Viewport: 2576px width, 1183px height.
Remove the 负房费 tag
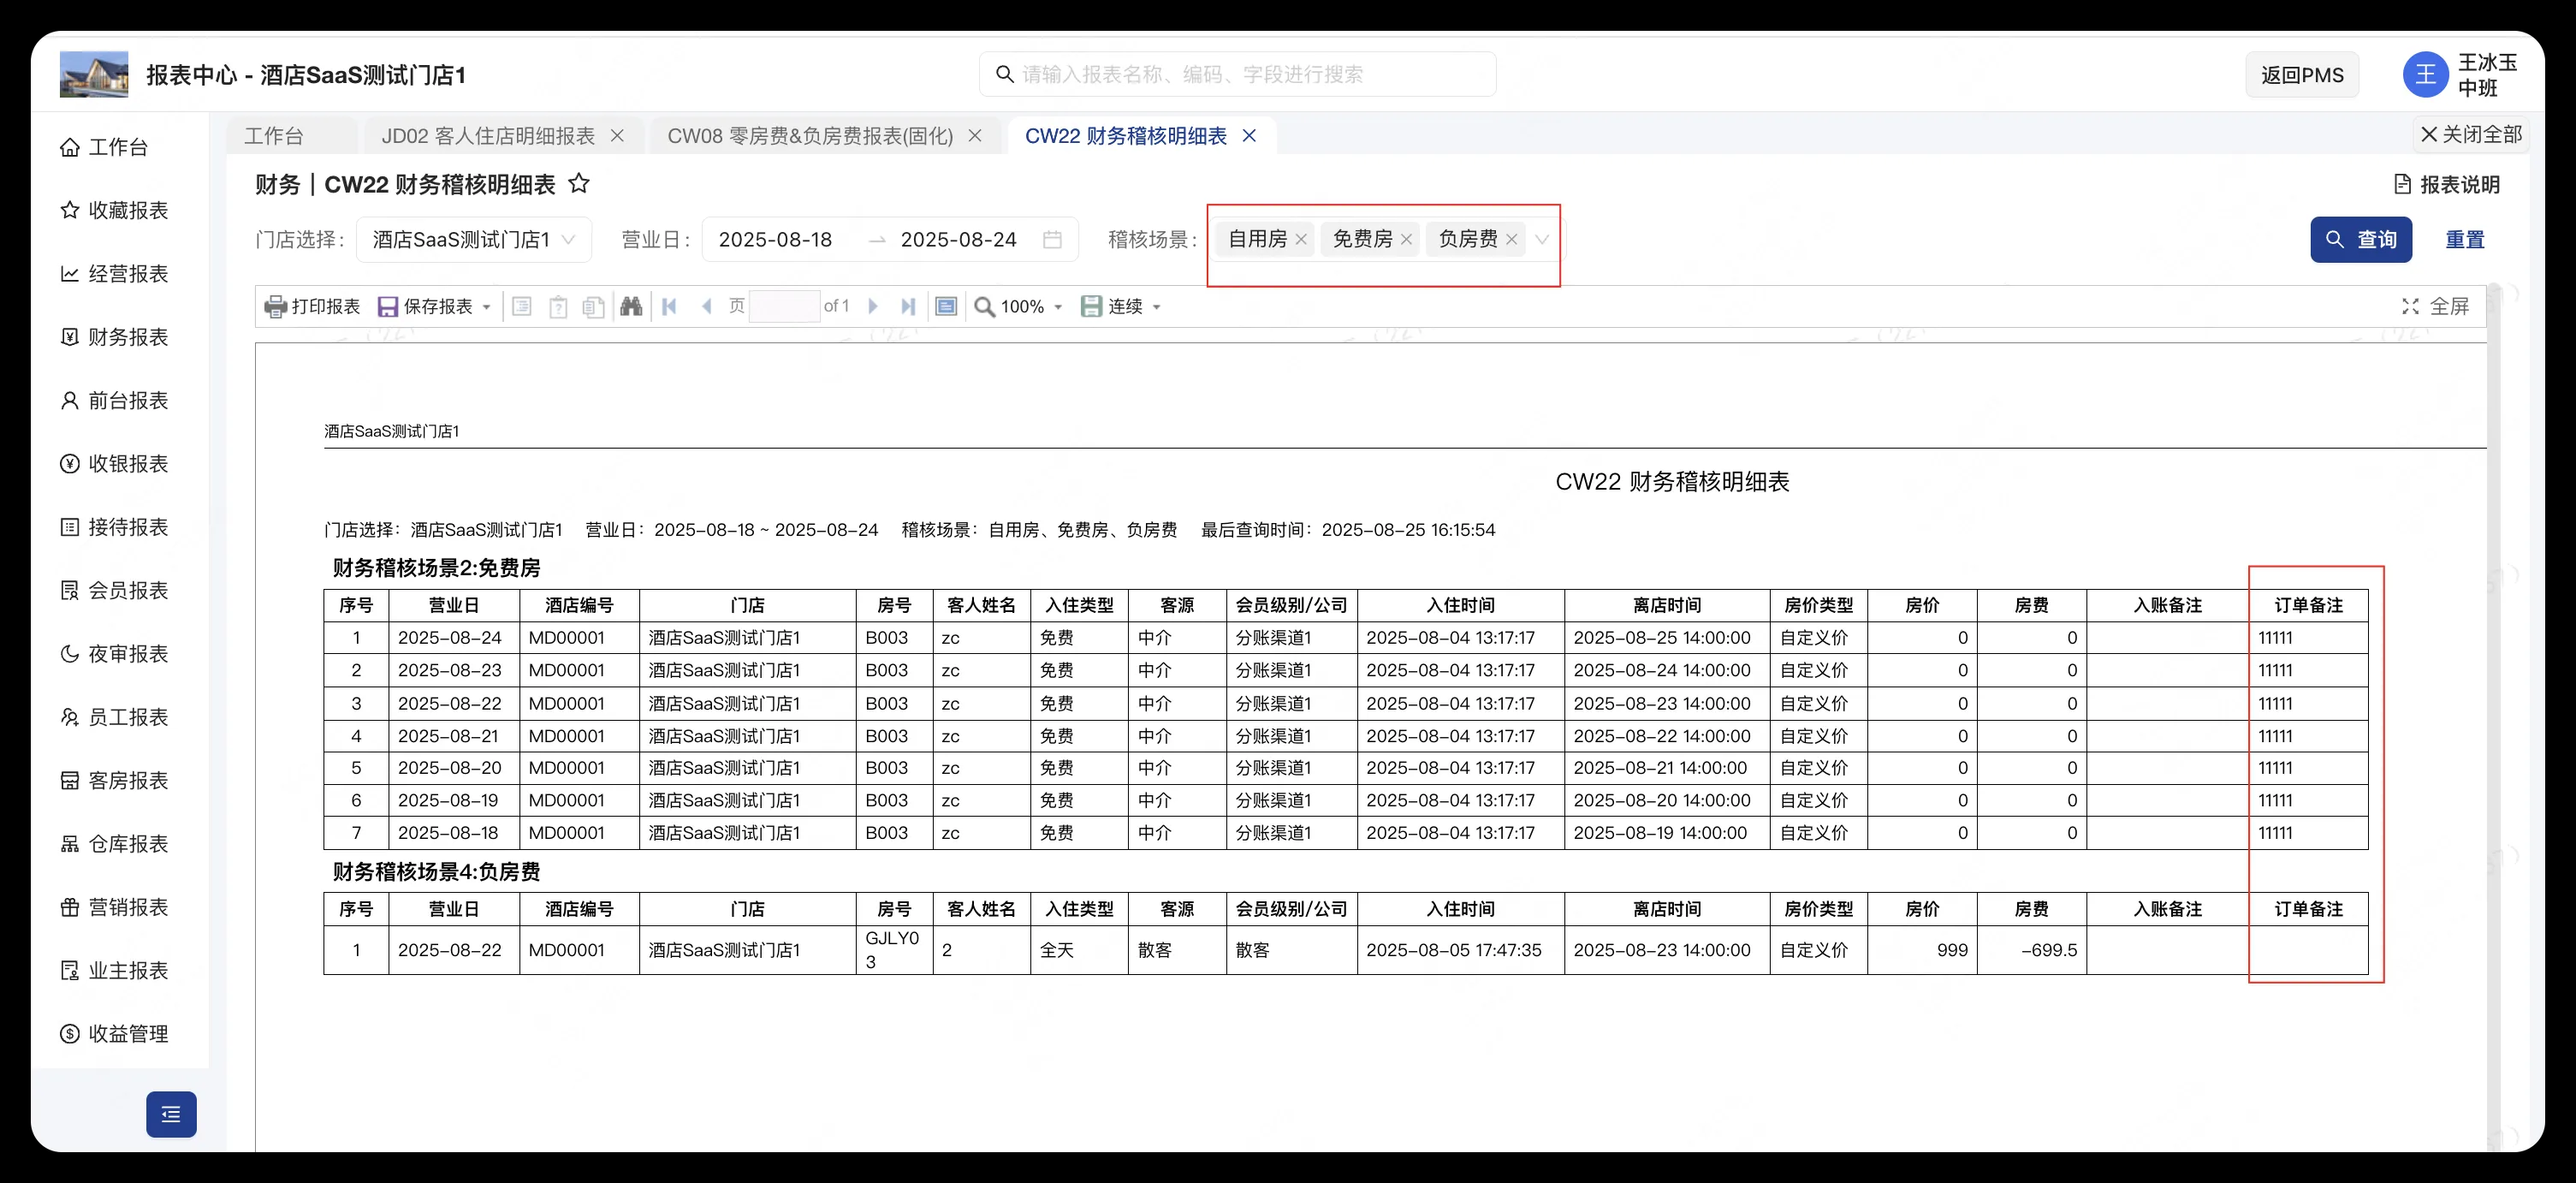tap(1511, 239)
